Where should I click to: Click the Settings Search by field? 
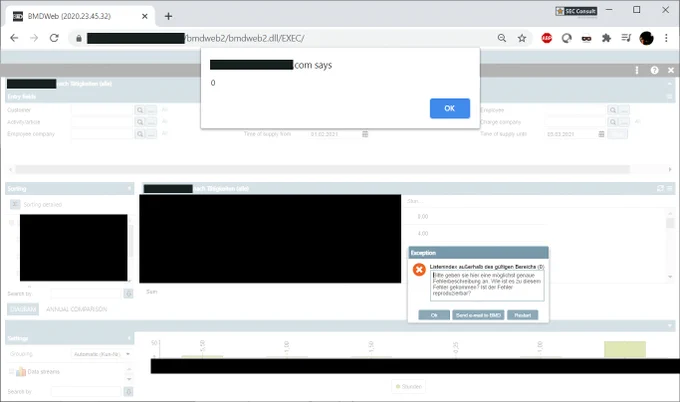[86, 392]
